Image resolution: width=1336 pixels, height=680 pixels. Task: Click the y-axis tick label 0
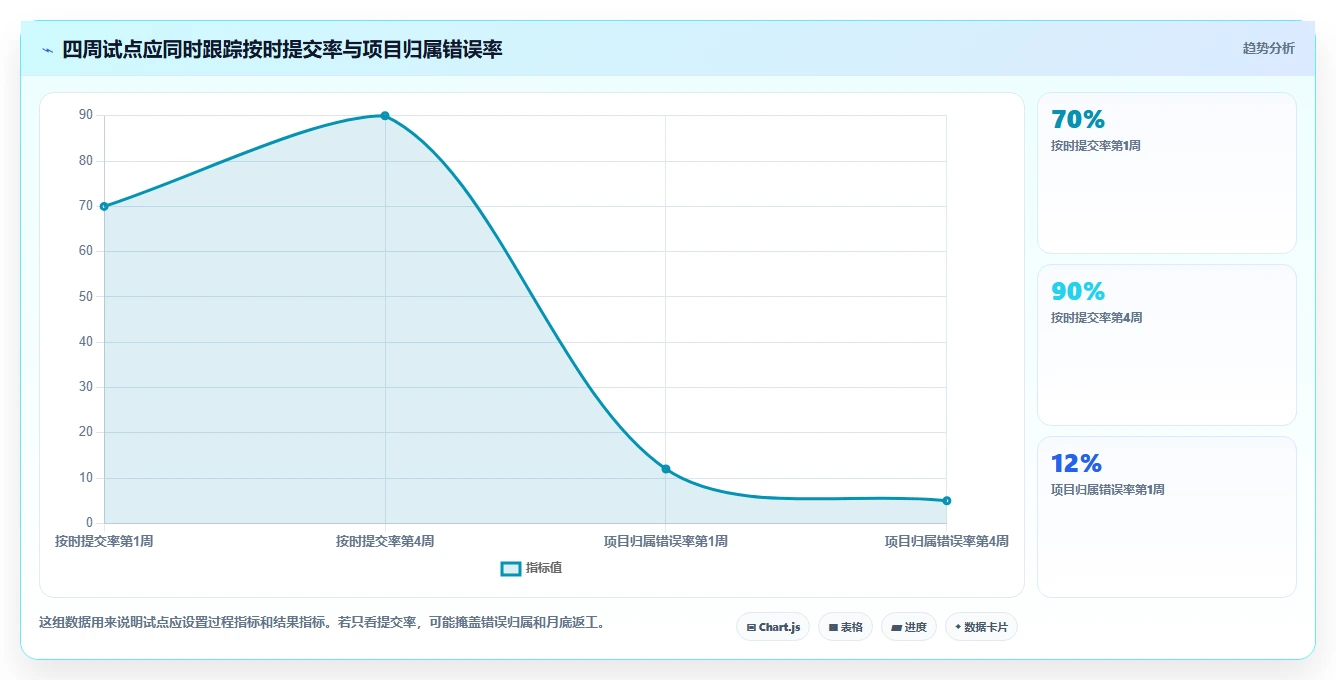click(x=89, y=523)
